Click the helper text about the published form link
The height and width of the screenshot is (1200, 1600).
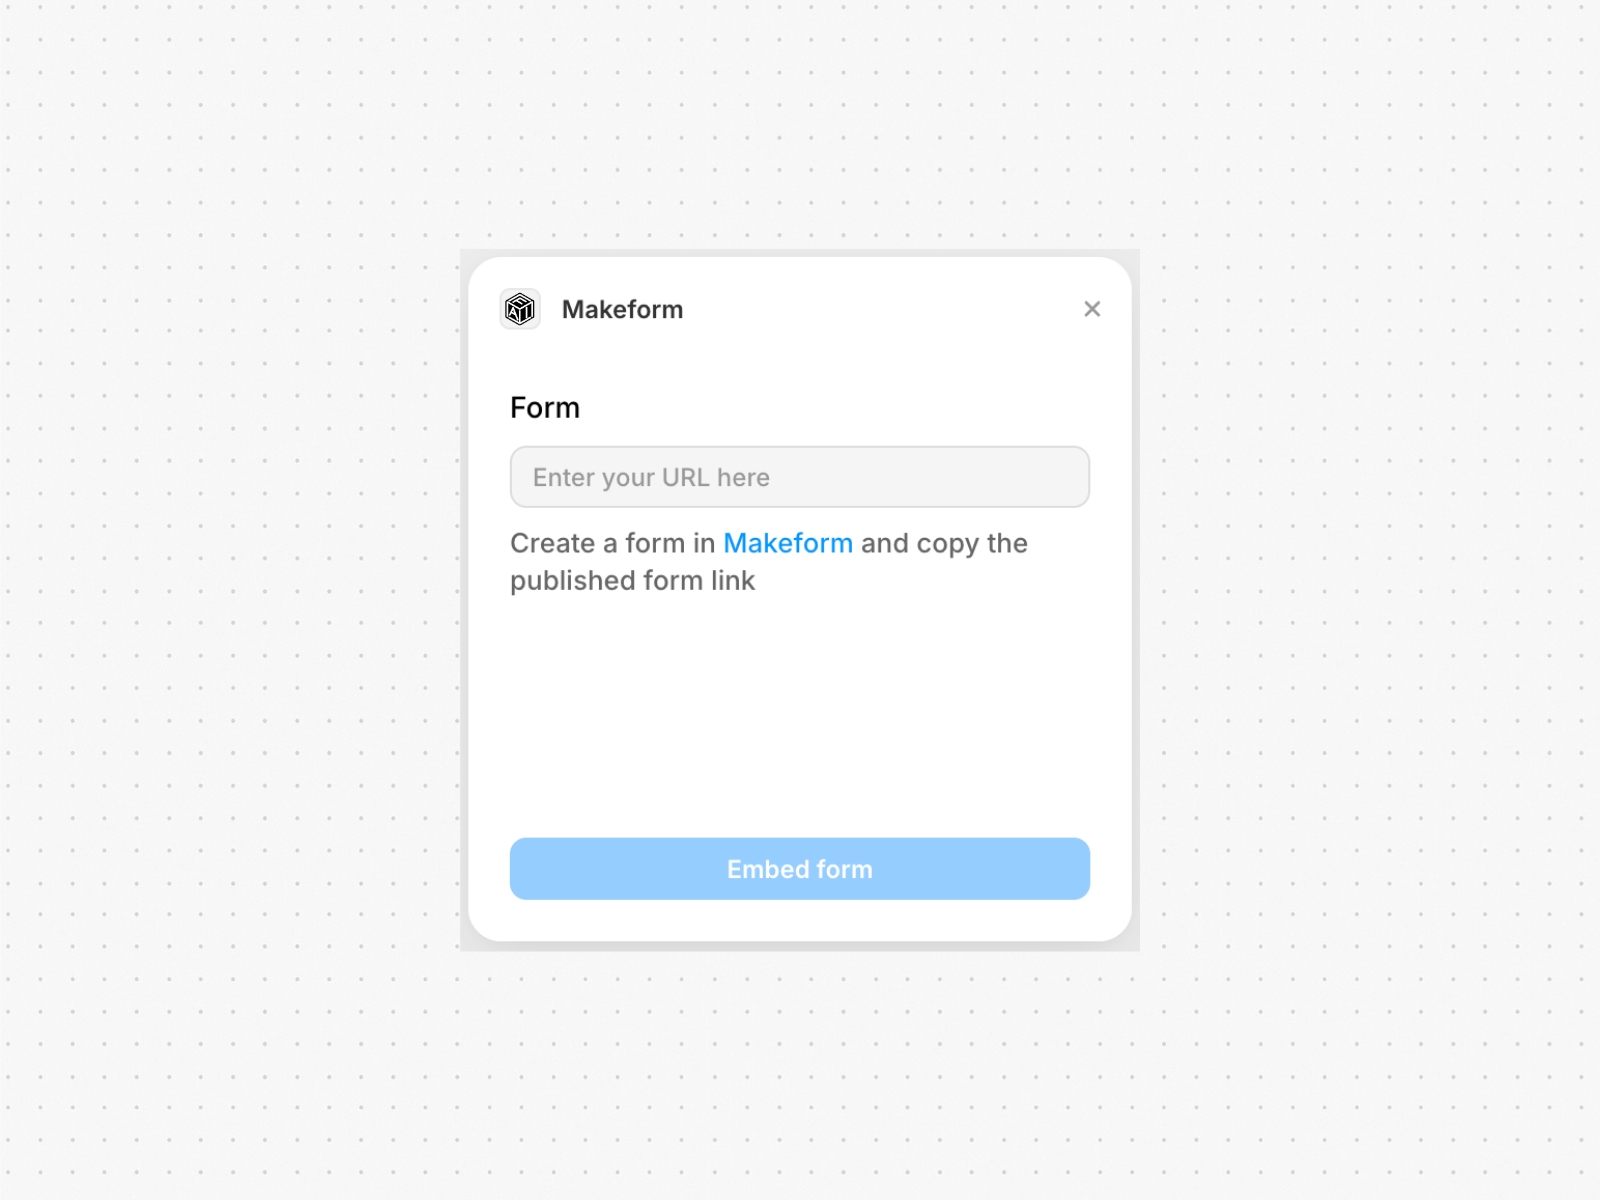(633, 580)
